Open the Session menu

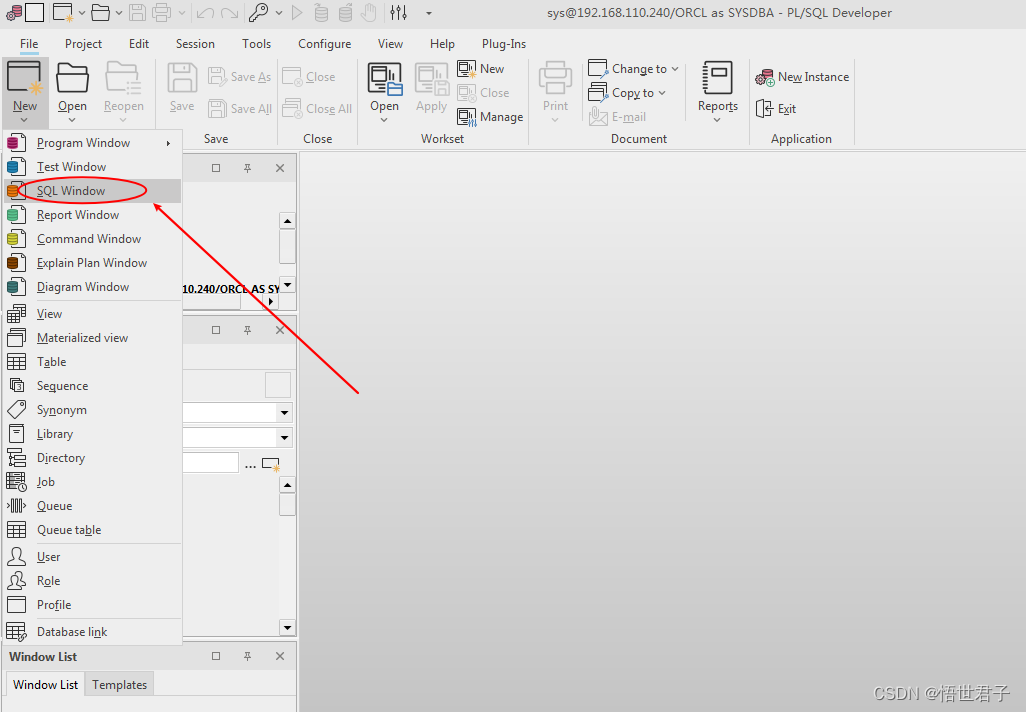195,44
